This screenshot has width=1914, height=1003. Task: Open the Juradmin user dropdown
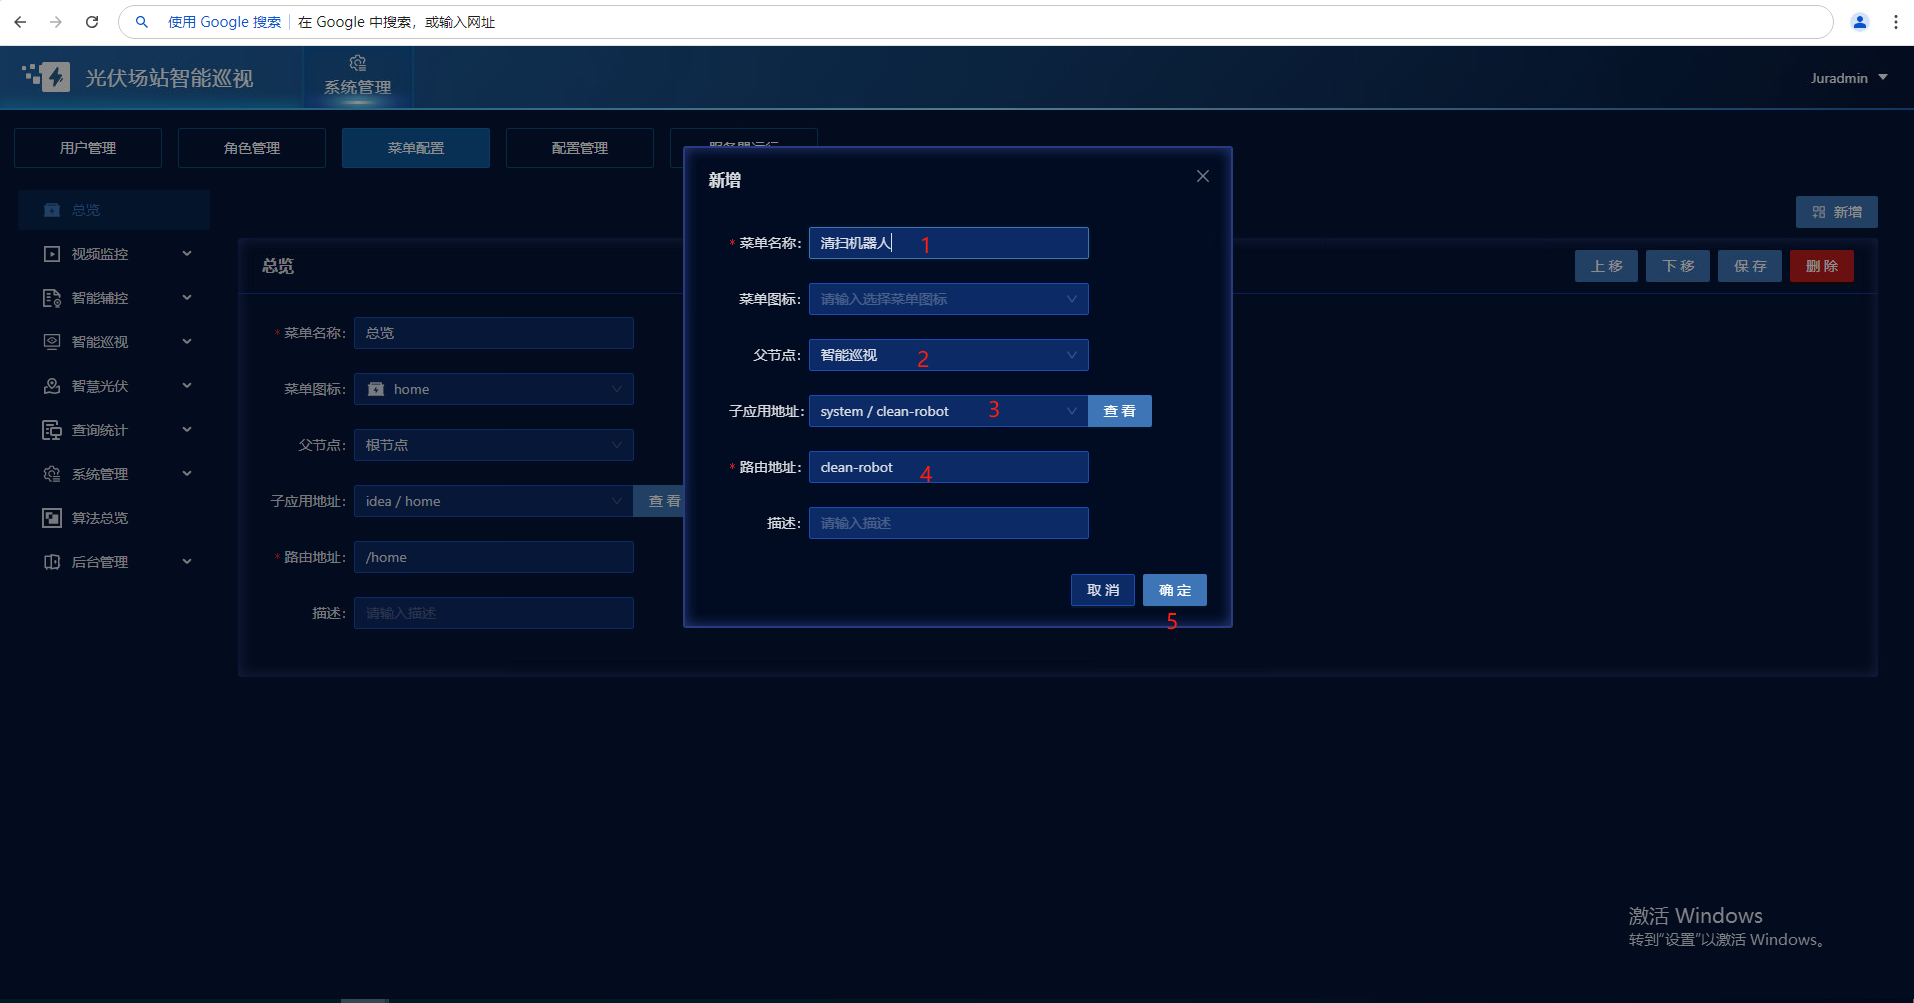(x=1849, y=78)
